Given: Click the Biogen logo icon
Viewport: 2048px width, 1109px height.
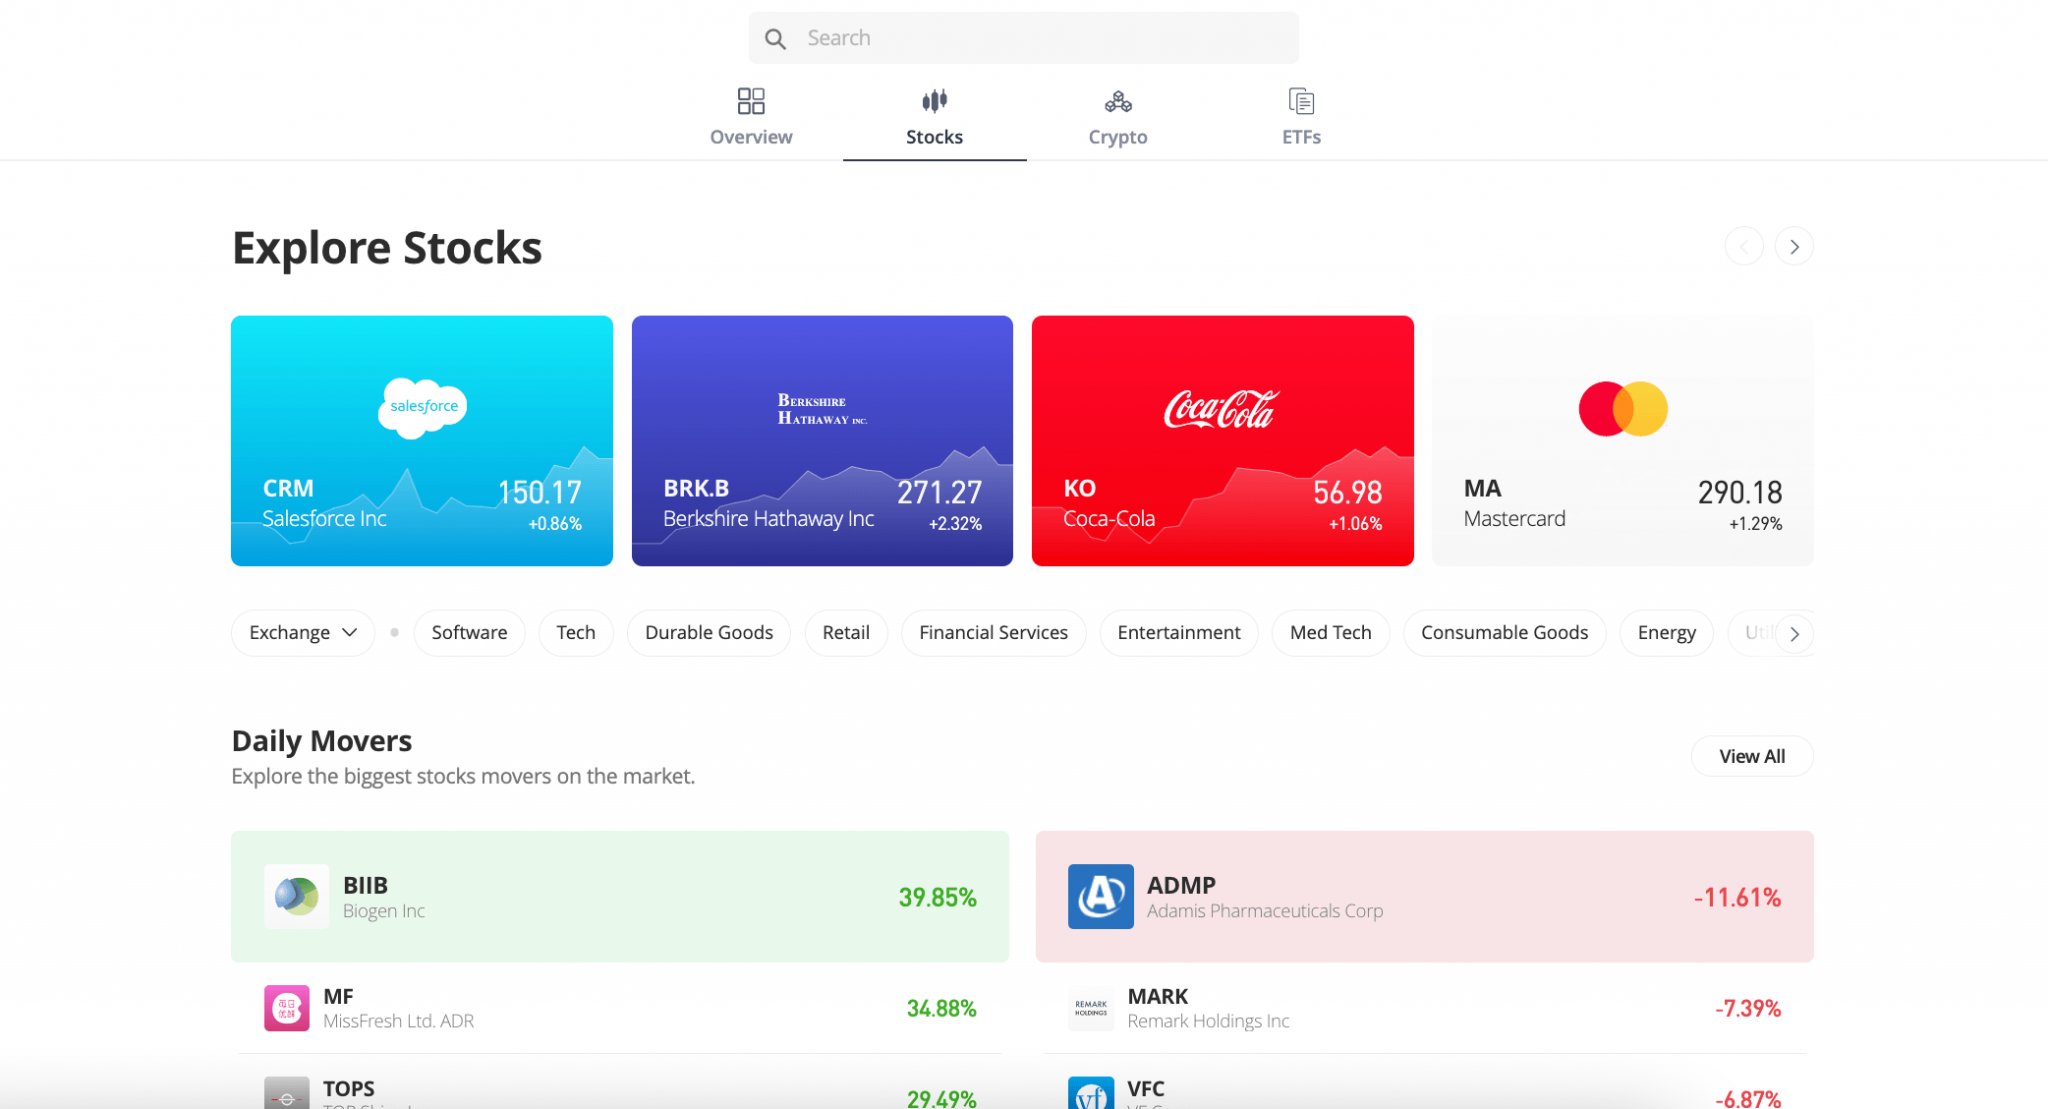Looking at the screenshot, I should tap(296, 896).
